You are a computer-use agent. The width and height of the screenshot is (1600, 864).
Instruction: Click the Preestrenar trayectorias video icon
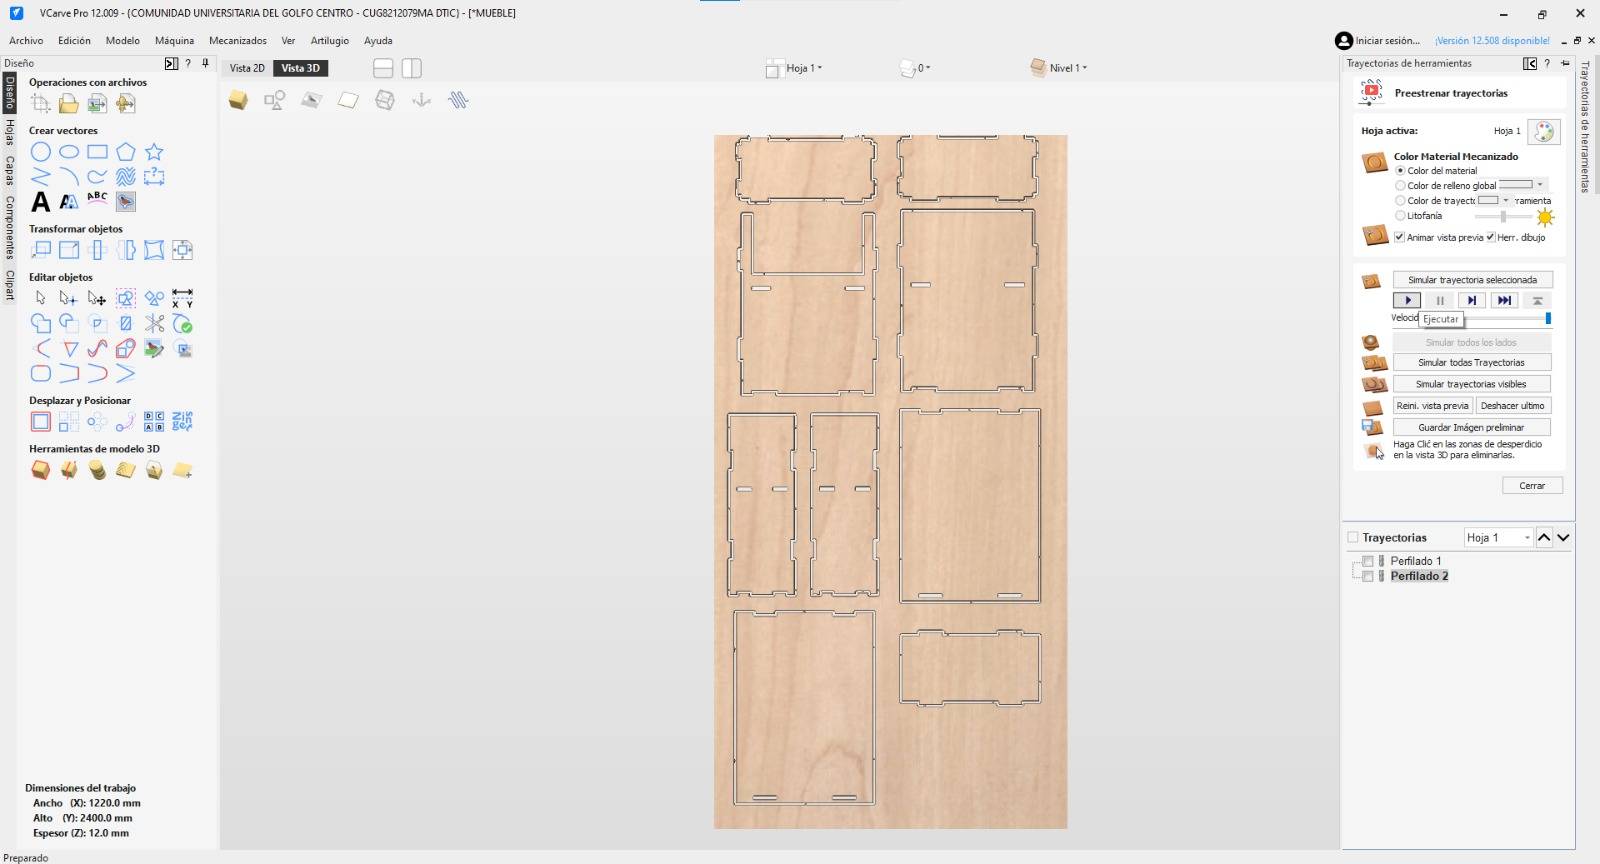point(1371,93)
